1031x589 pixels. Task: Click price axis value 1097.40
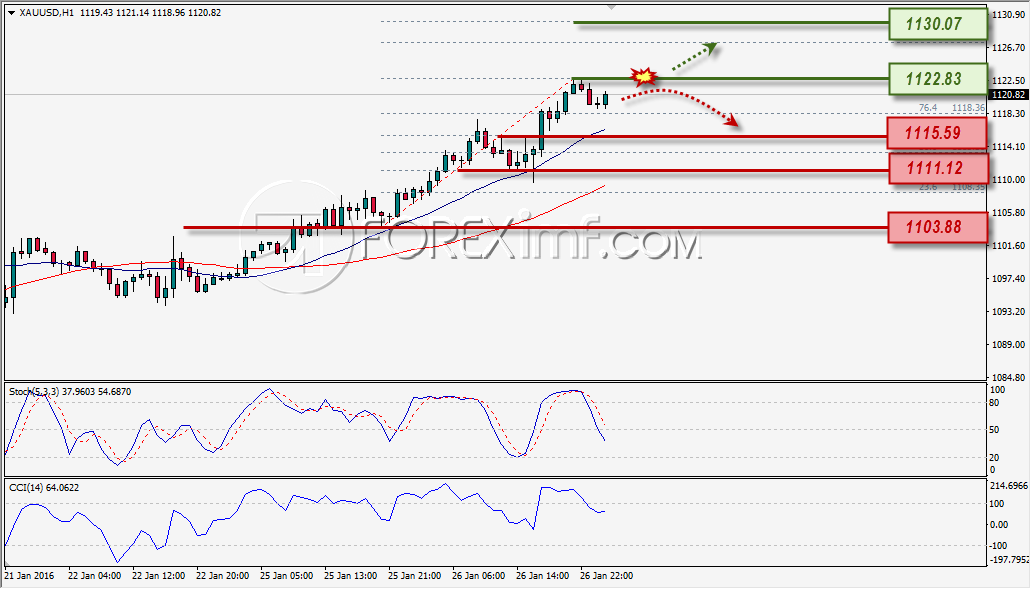[x=1009, y=279]
